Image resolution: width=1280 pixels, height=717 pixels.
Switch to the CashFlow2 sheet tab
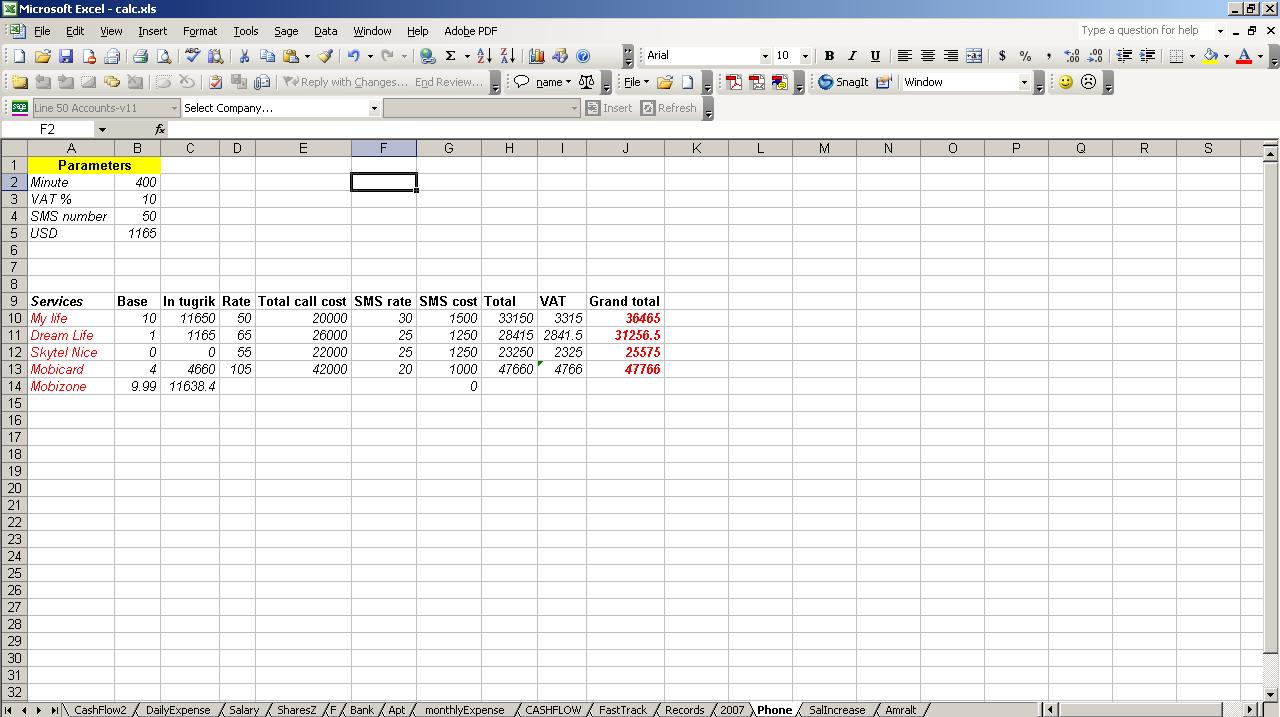(100, 710)
